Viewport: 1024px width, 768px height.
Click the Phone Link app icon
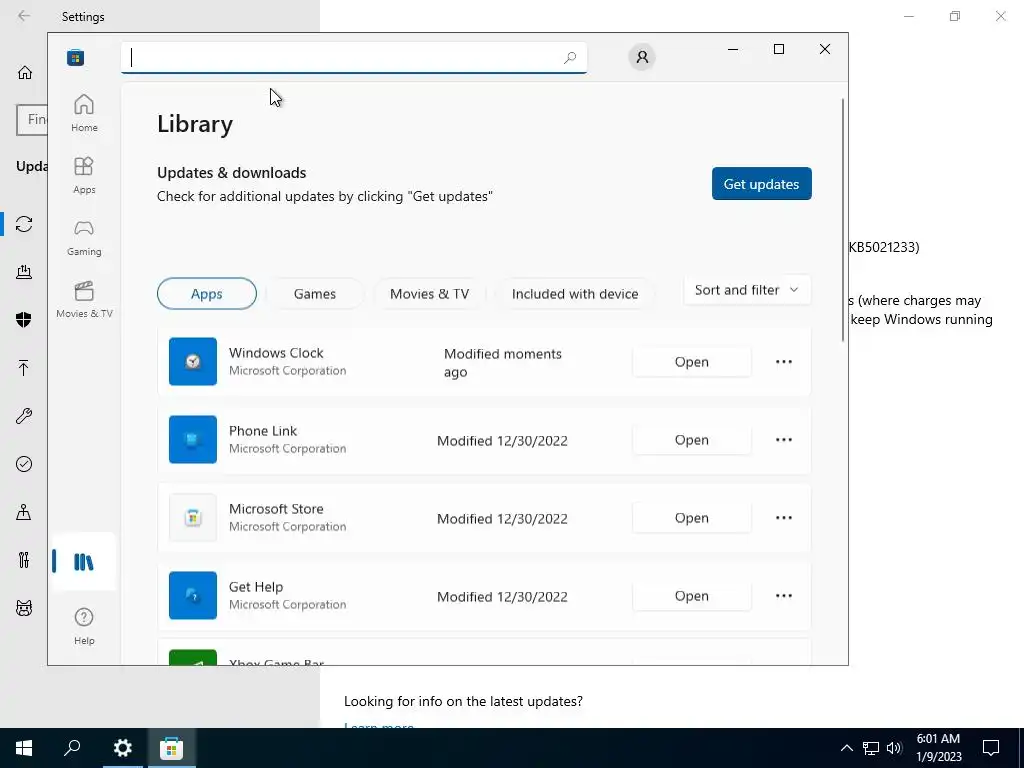193,440
